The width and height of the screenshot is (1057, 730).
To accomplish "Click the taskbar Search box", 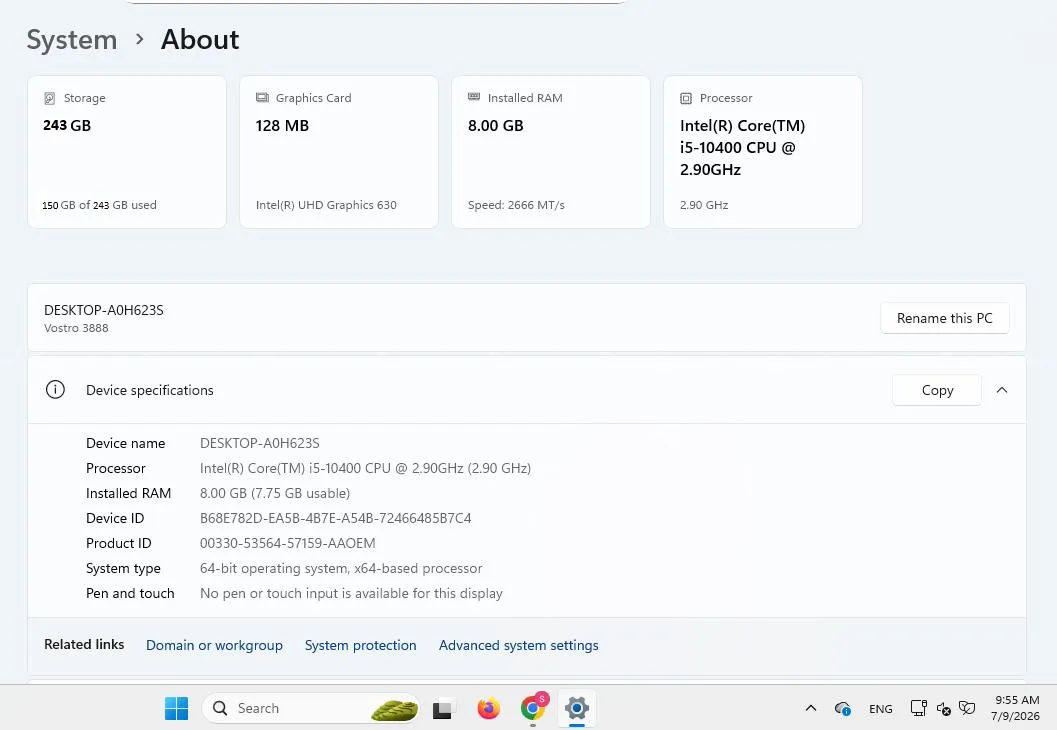I will tap(311, 708).
